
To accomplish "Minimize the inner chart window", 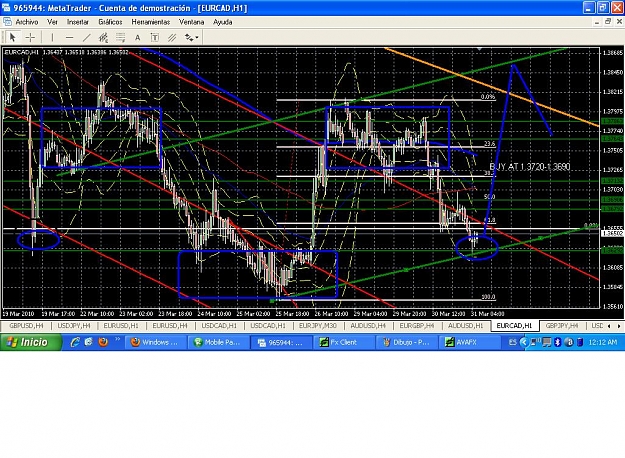I will [597, 22].
